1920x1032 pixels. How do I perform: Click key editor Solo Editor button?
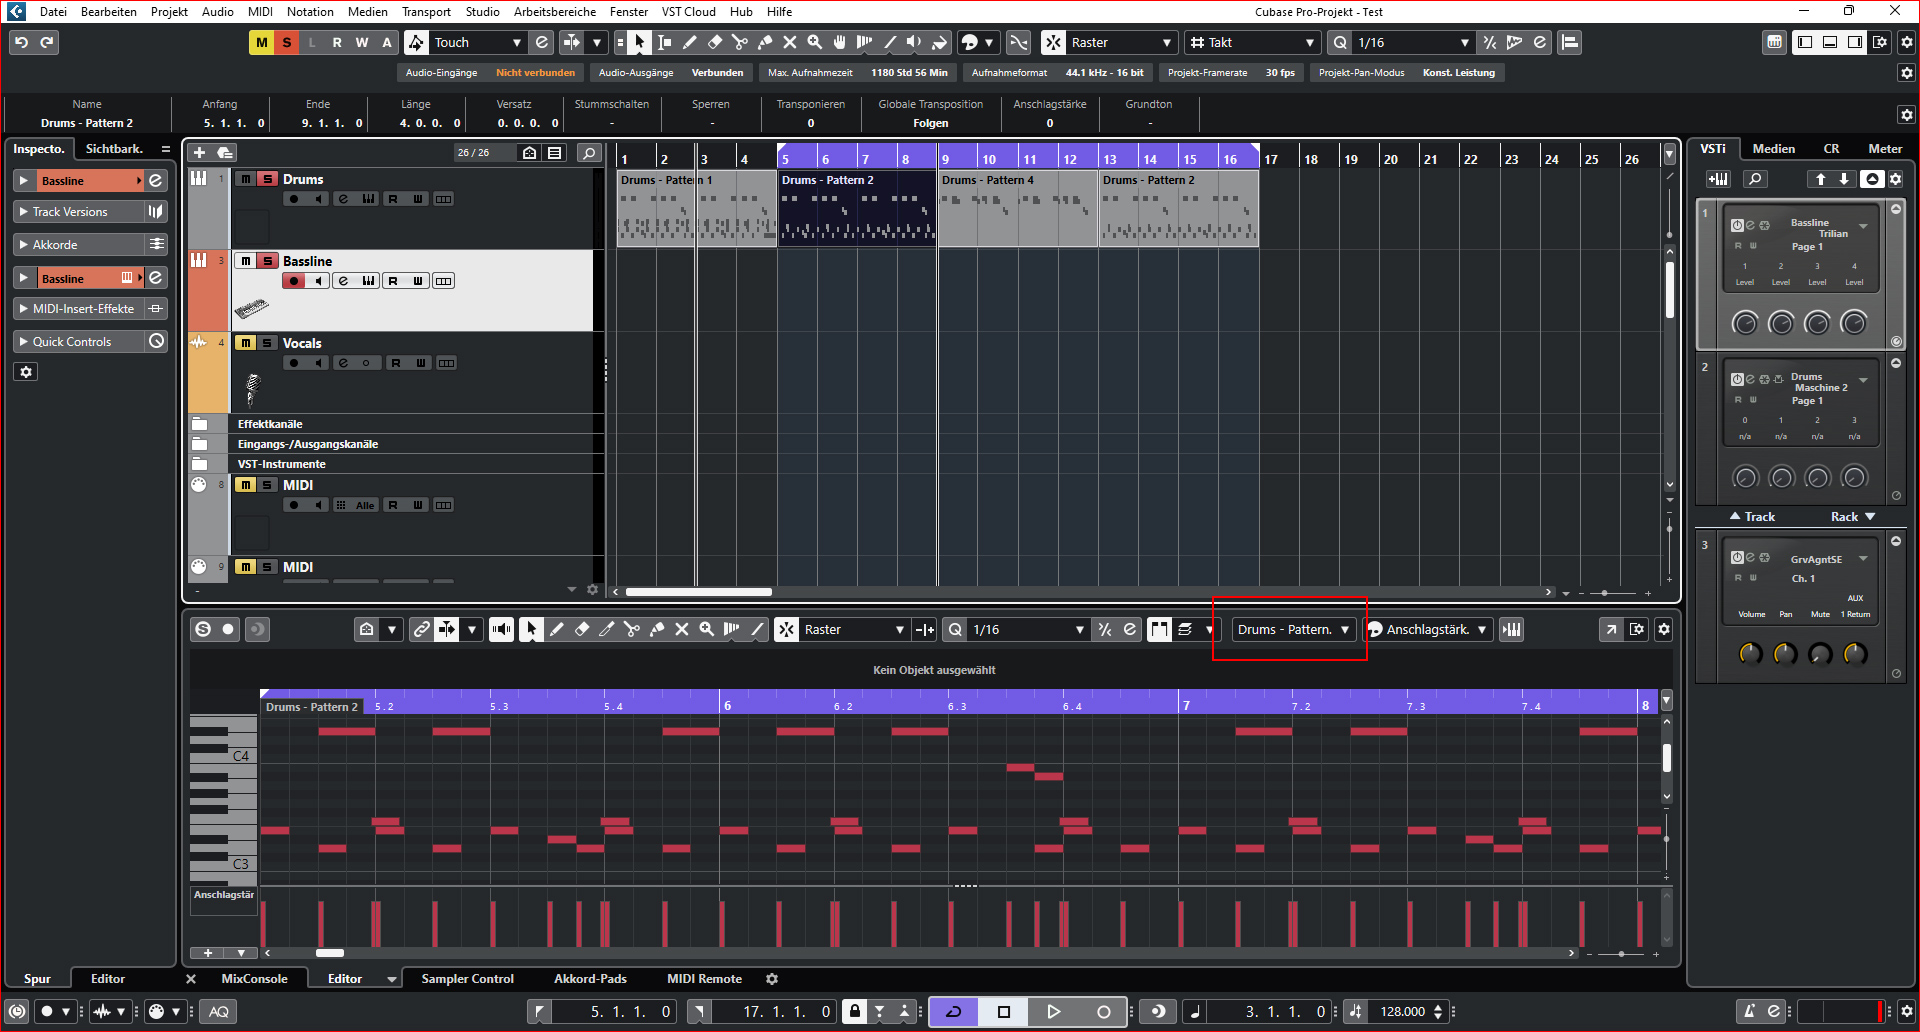coord(203,629)
